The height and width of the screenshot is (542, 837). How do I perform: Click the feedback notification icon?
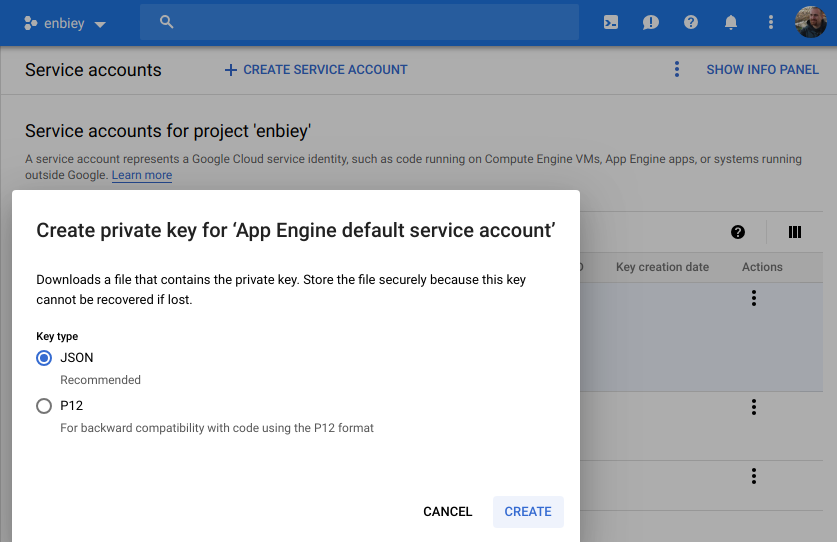pos(651,22)
